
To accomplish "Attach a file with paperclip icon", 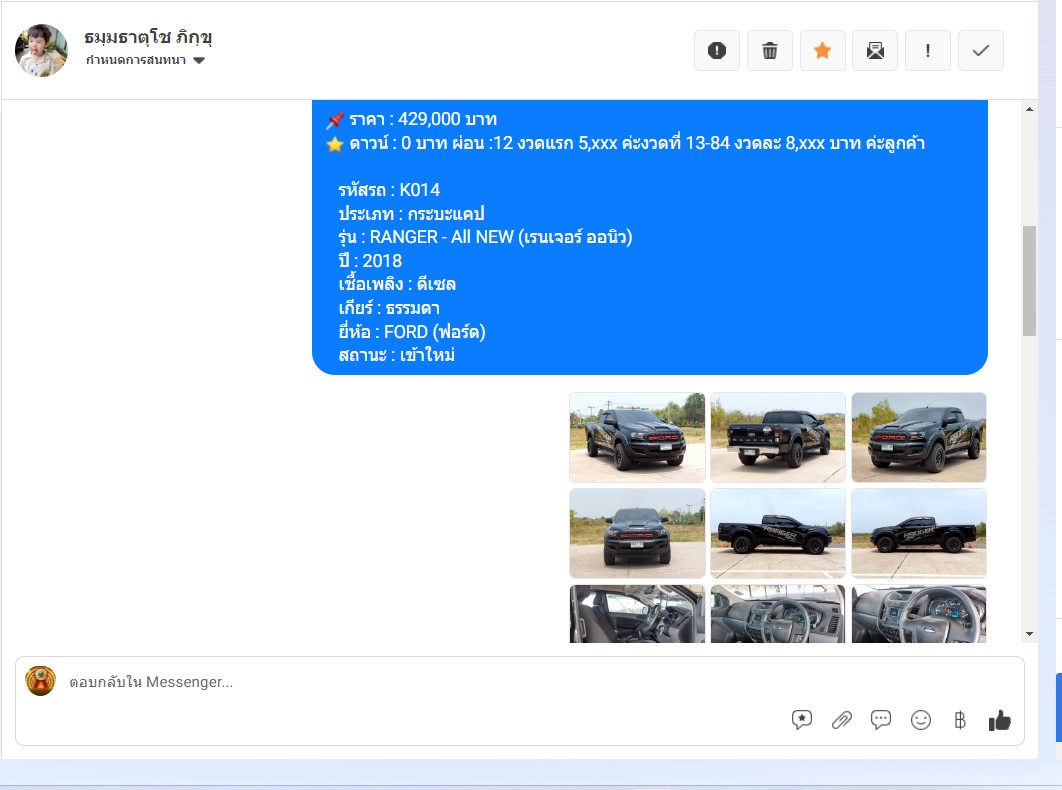I will click(x=841, y=720).
